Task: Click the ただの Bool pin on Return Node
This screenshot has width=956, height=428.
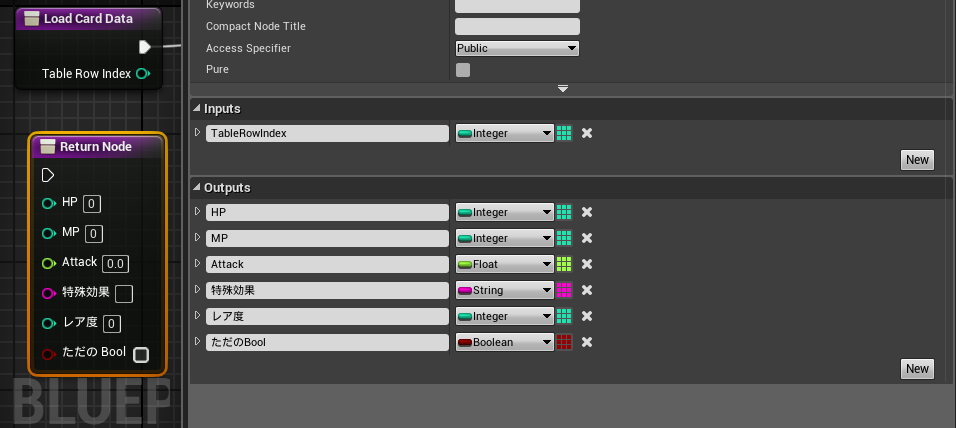Action: point(49,354)
